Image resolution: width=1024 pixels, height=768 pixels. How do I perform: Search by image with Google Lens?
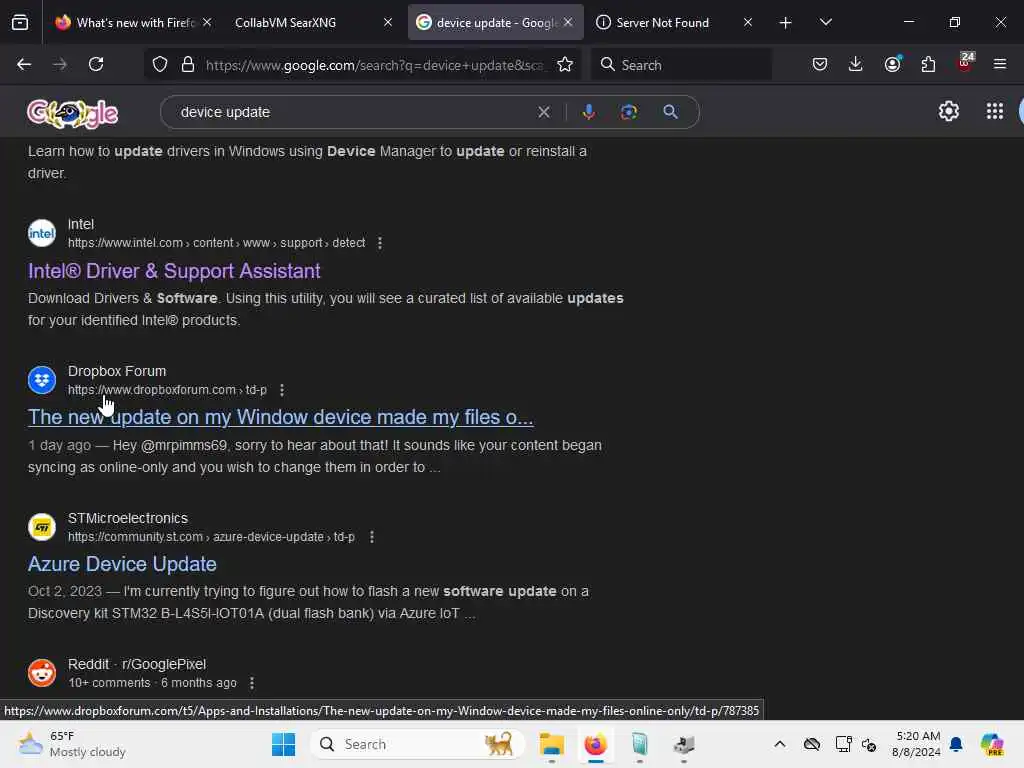coord(628,112)
